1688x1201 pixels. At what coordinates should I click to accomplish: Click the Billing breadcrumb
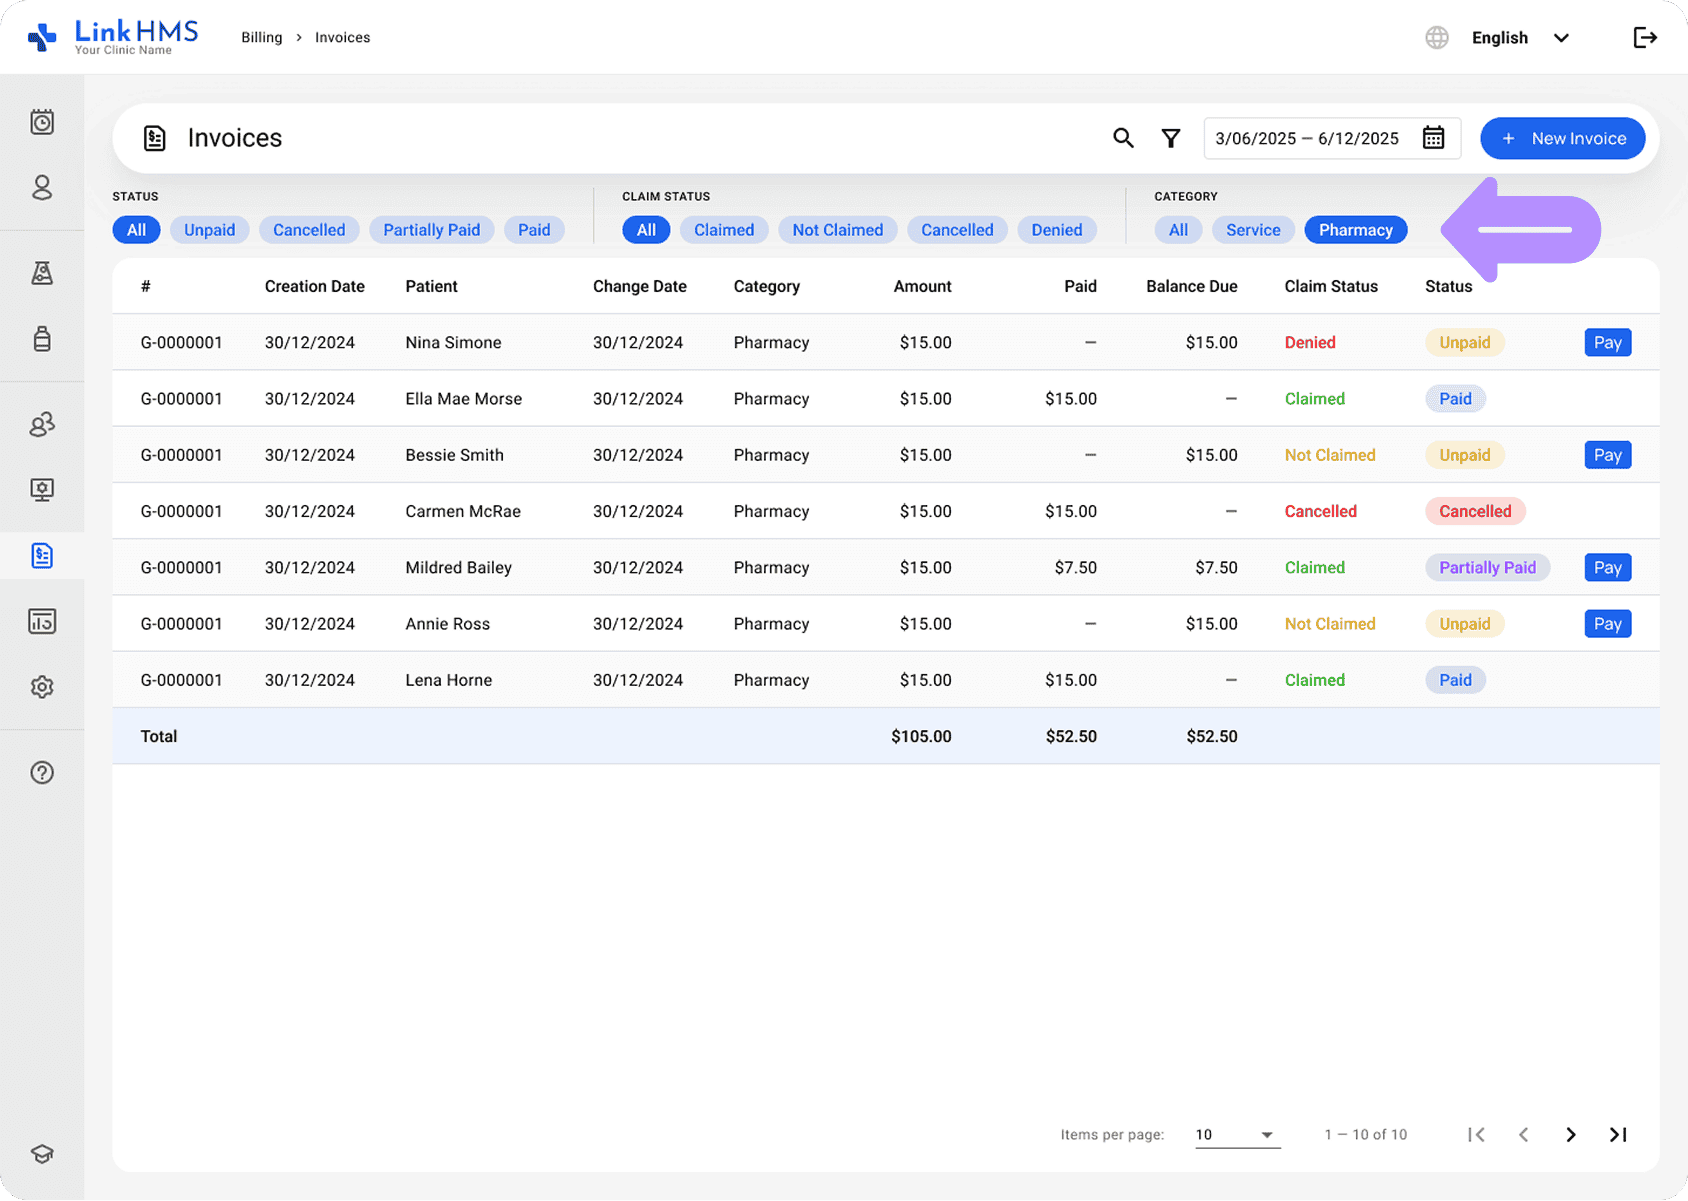(x=262, y=37)
